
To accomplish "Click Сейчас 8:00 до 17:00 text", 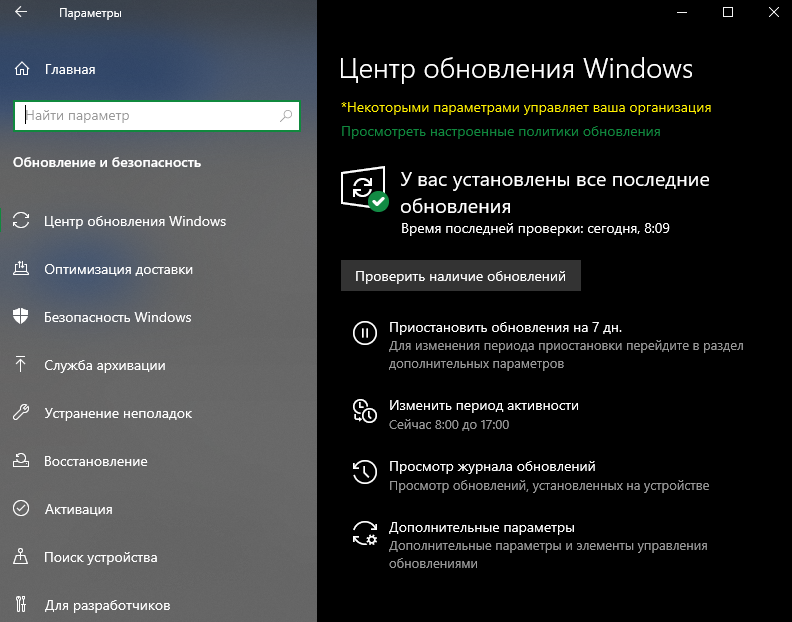I will tap(449, 424).
